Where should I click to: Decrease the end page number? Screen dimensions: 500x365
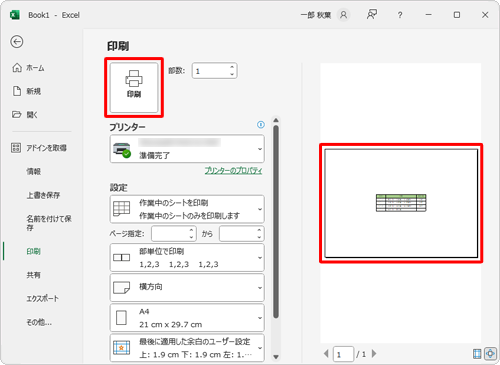[x=259, y=237]
